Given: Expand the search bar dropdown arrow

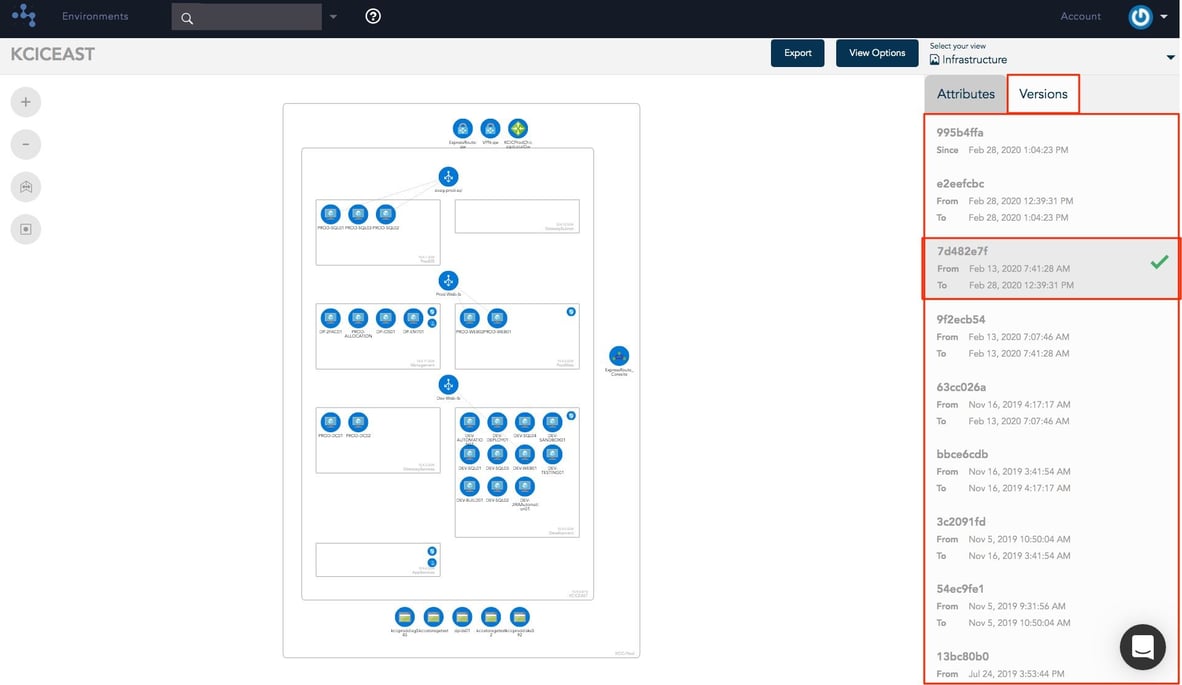Looking at the screenshot, I should click(x=332, y=16).
